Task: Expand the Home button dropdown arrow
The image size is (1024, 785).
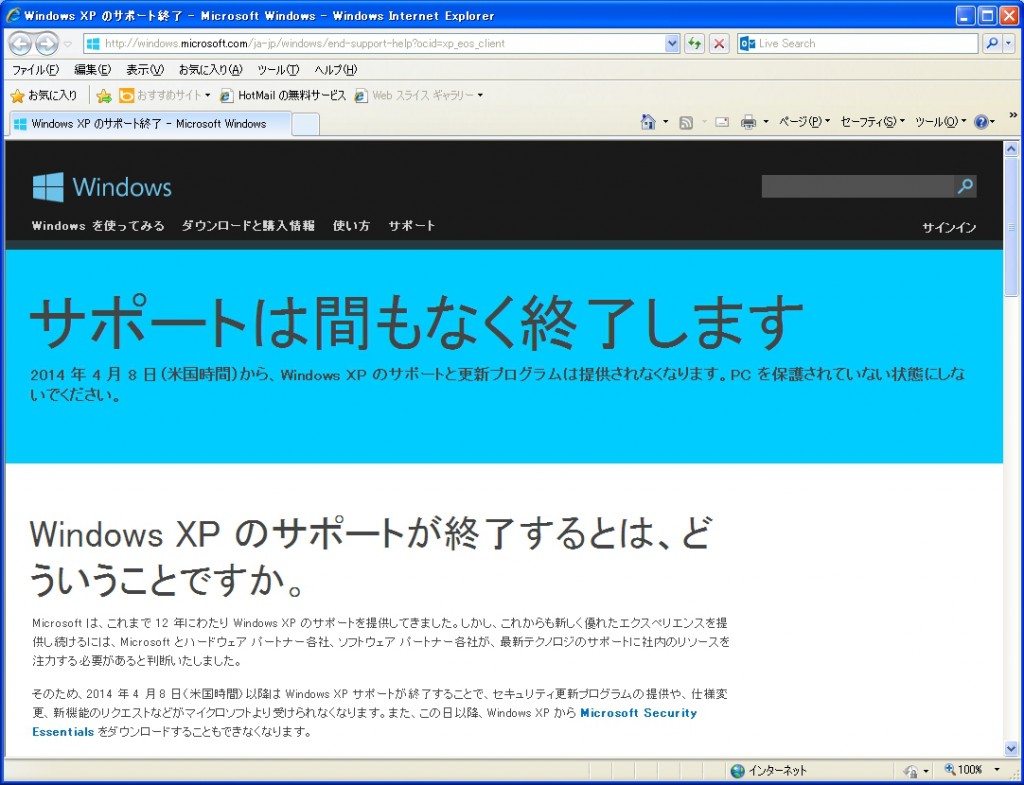Action: [665, 122]
